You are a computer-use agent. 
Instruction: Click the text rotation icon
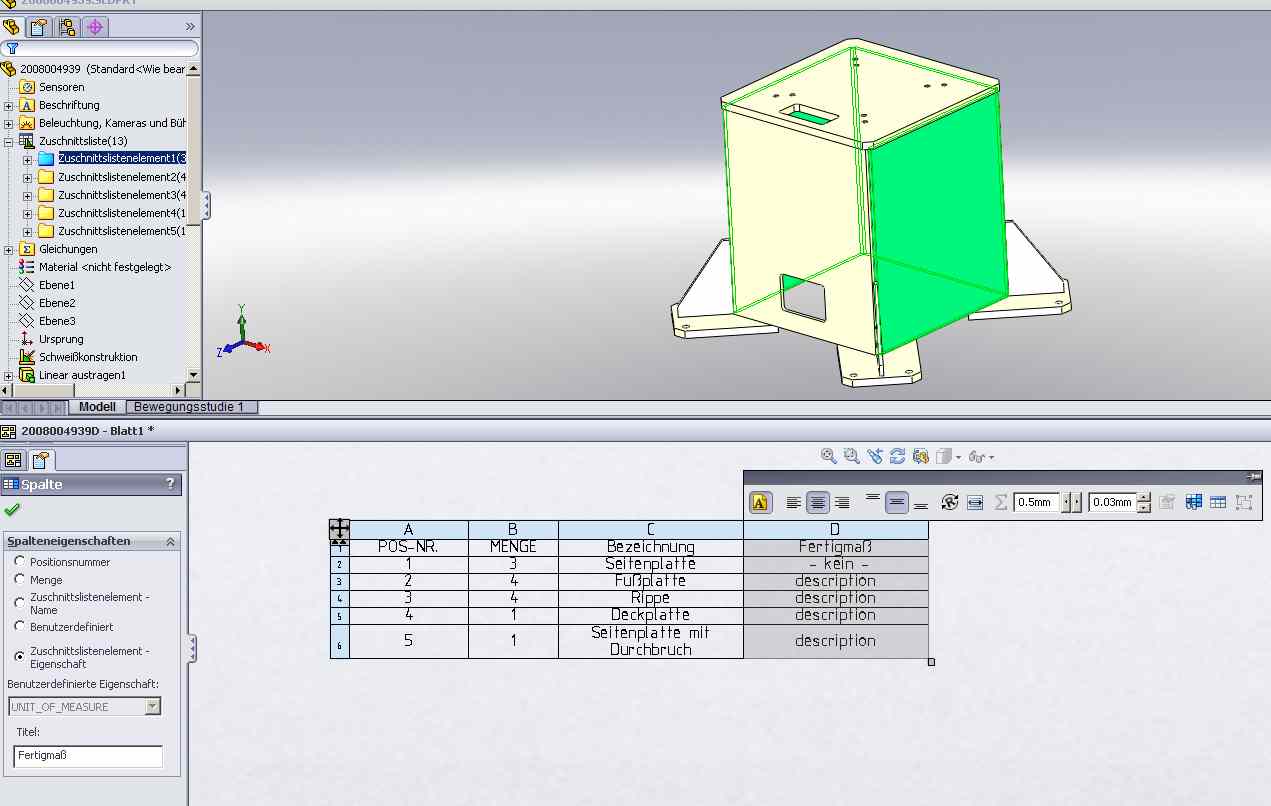pyautogui.click(x=951, y=503)
